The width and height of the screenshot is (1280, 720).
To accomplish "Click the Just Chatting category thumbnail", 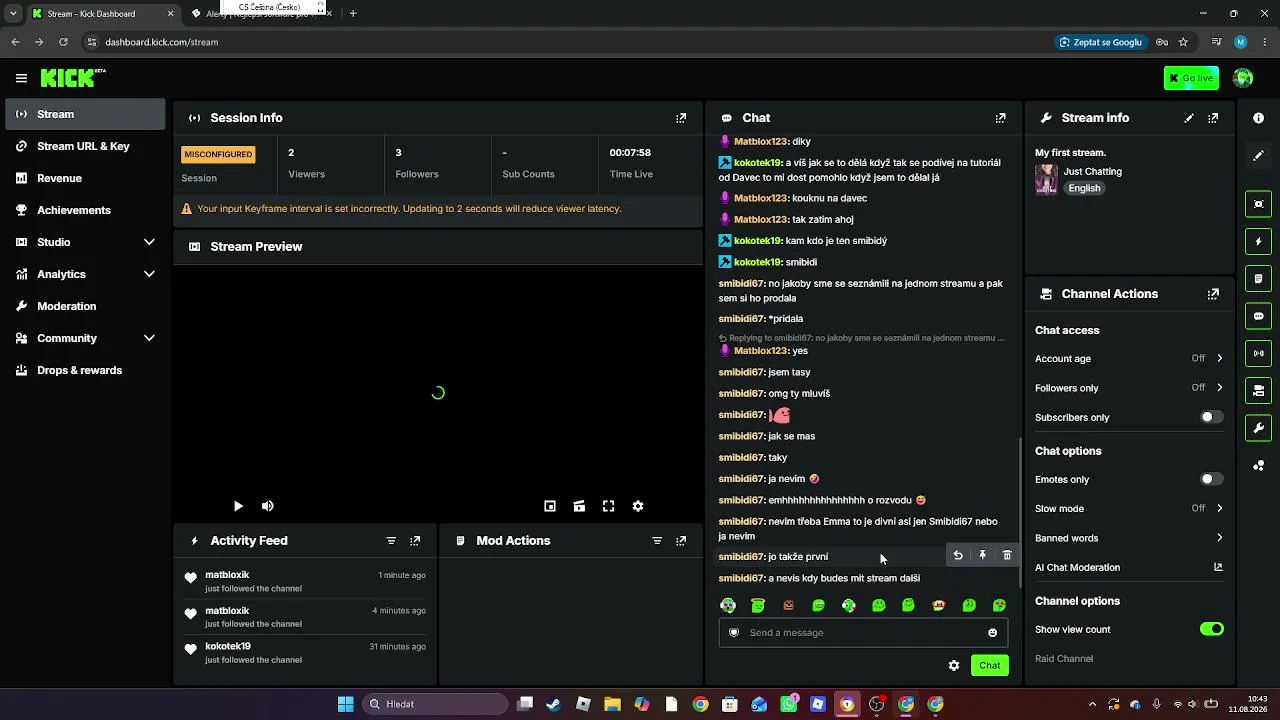I will (x=1046, y=180).
